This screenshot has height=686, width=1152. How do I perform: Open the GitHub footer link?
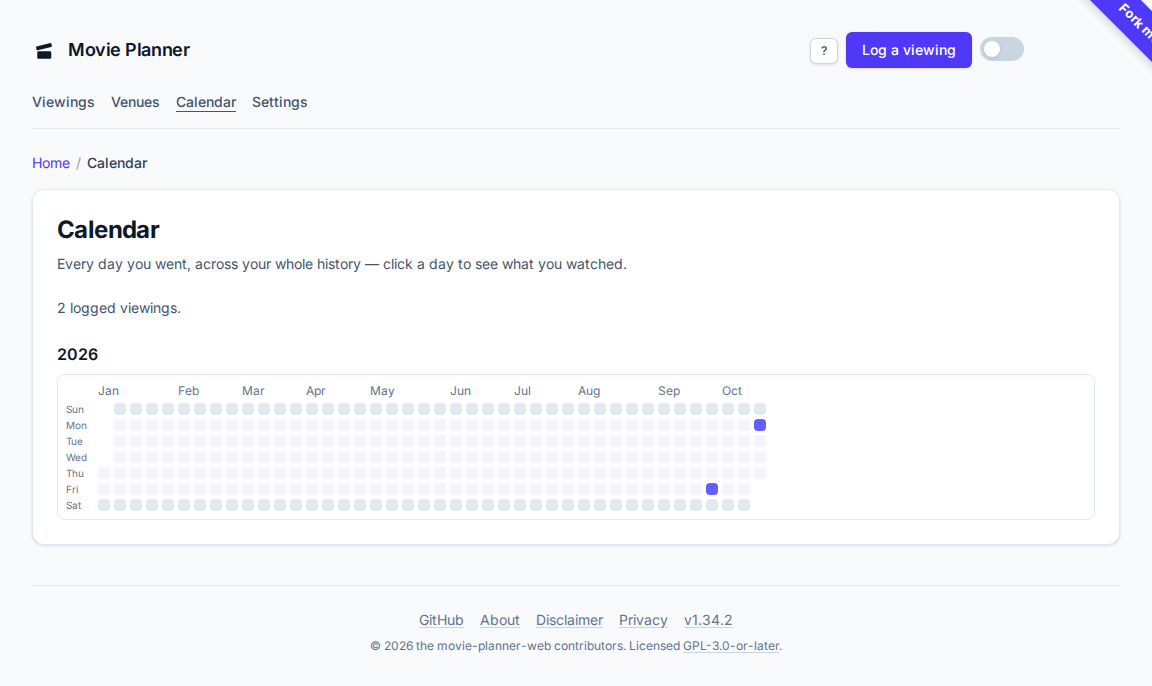point(441,620)
